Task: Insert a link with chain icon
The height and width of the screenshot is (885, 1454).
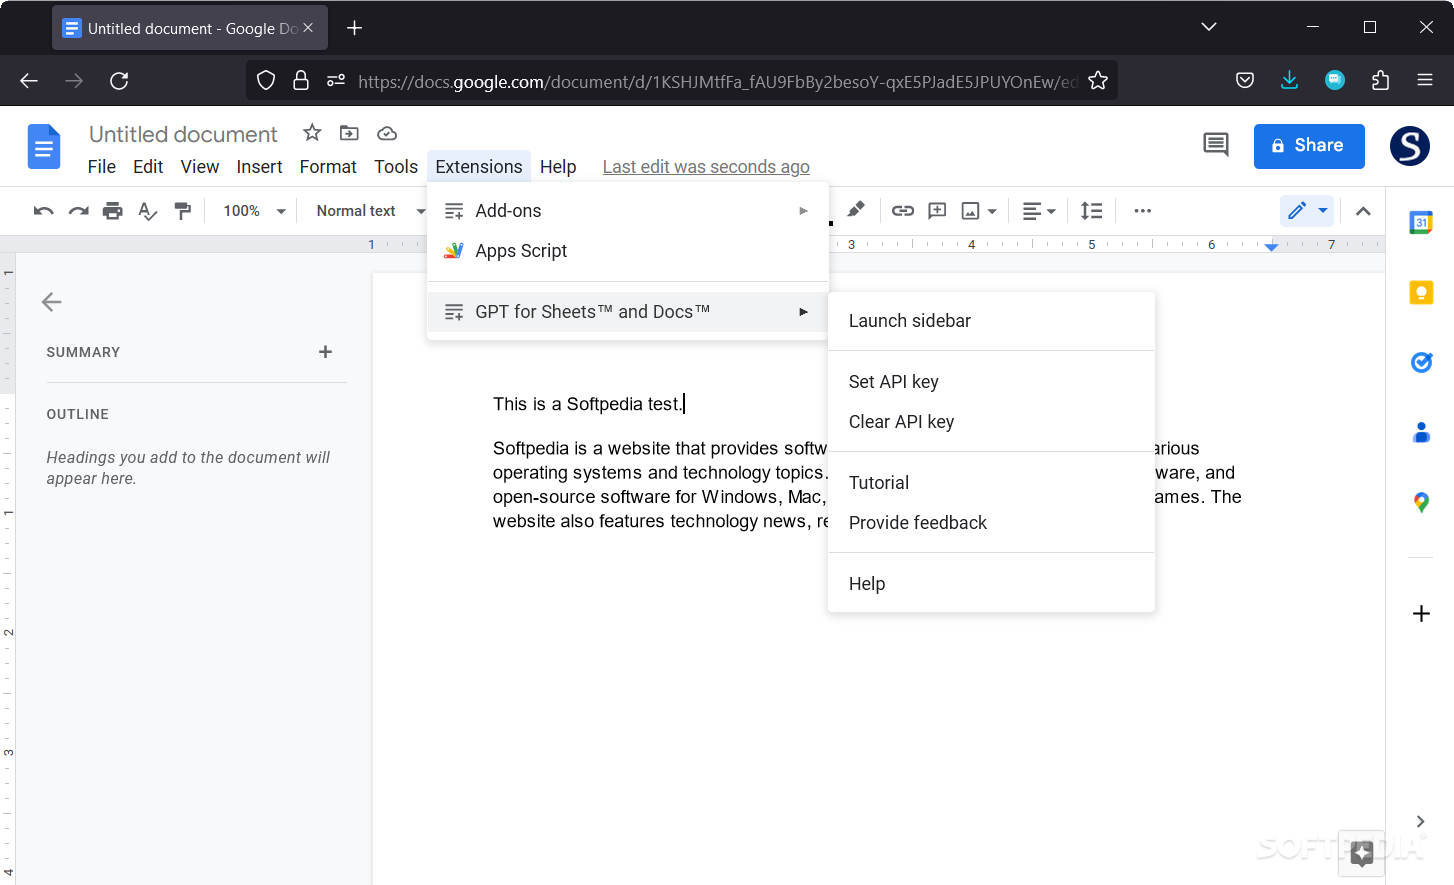Action: tap(903, 211)
